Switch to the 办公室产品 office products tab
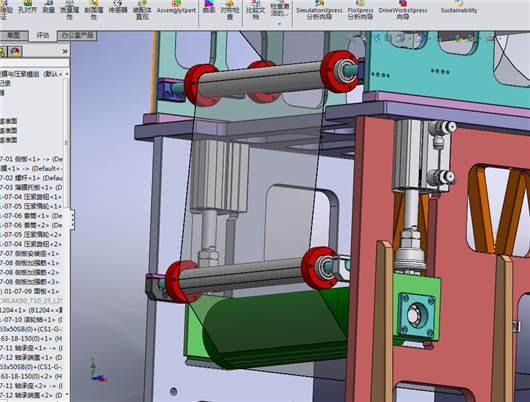Image resolution: width=530 pixels, height=402 pixels. (x=77, y=36)
